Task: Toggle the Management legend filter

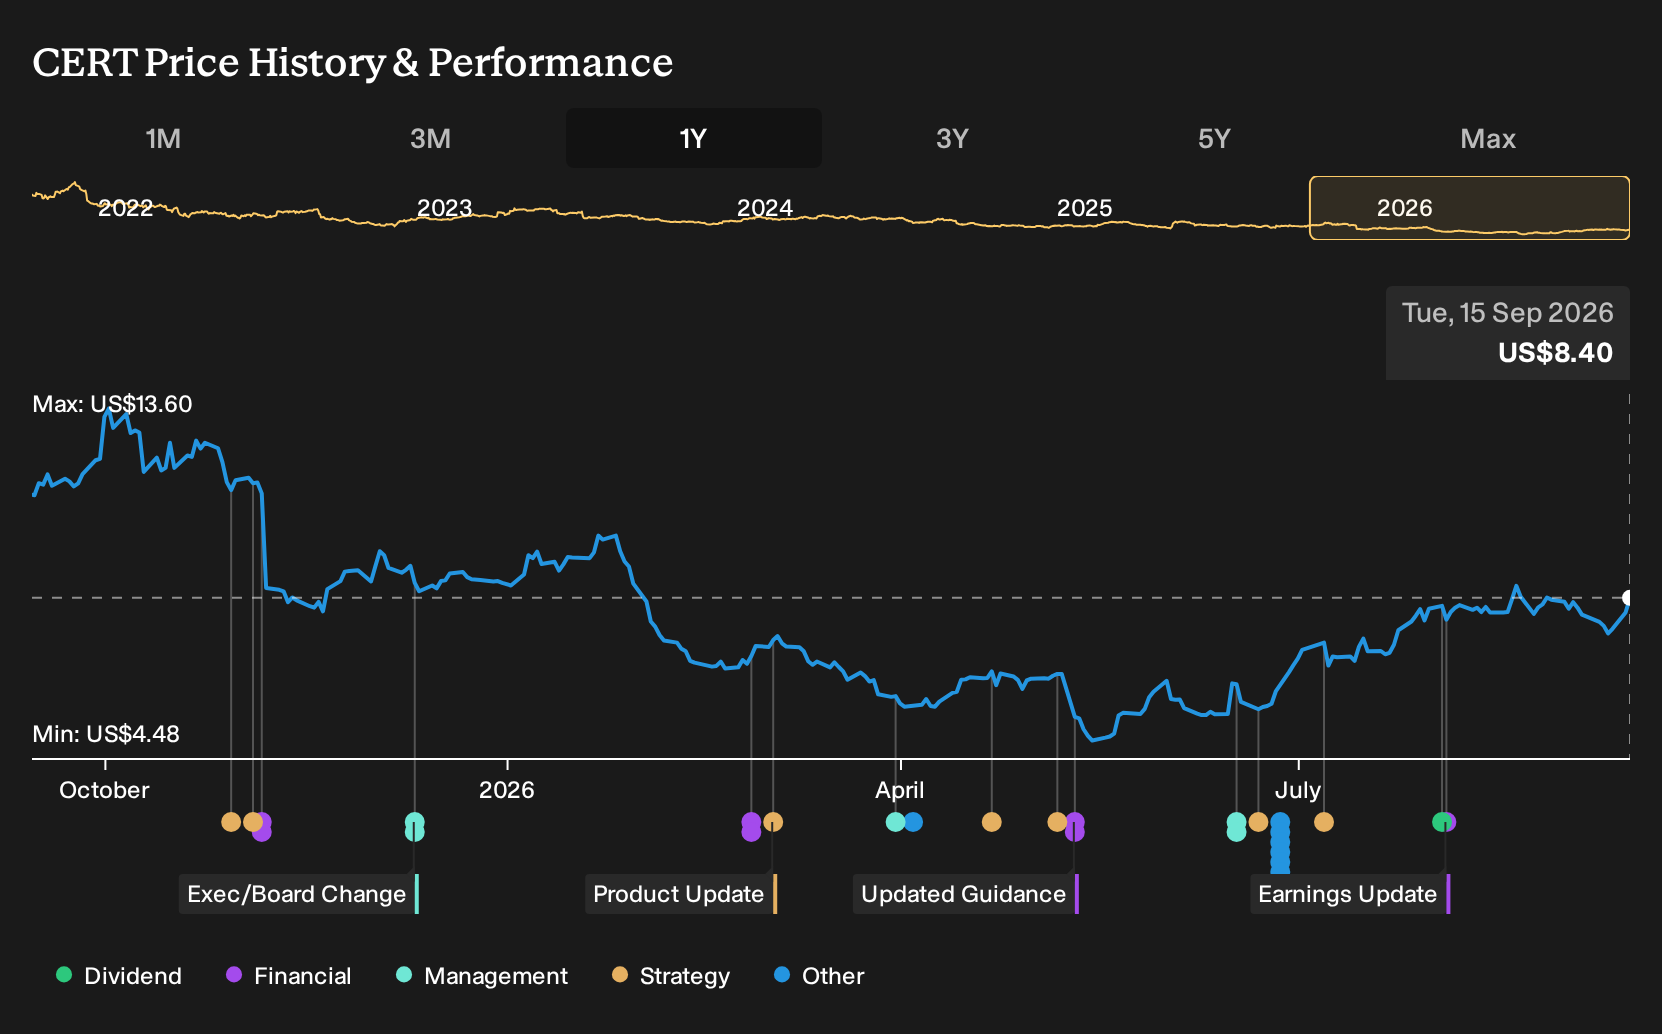Action: pyautogui.click(x=481, y=976)
